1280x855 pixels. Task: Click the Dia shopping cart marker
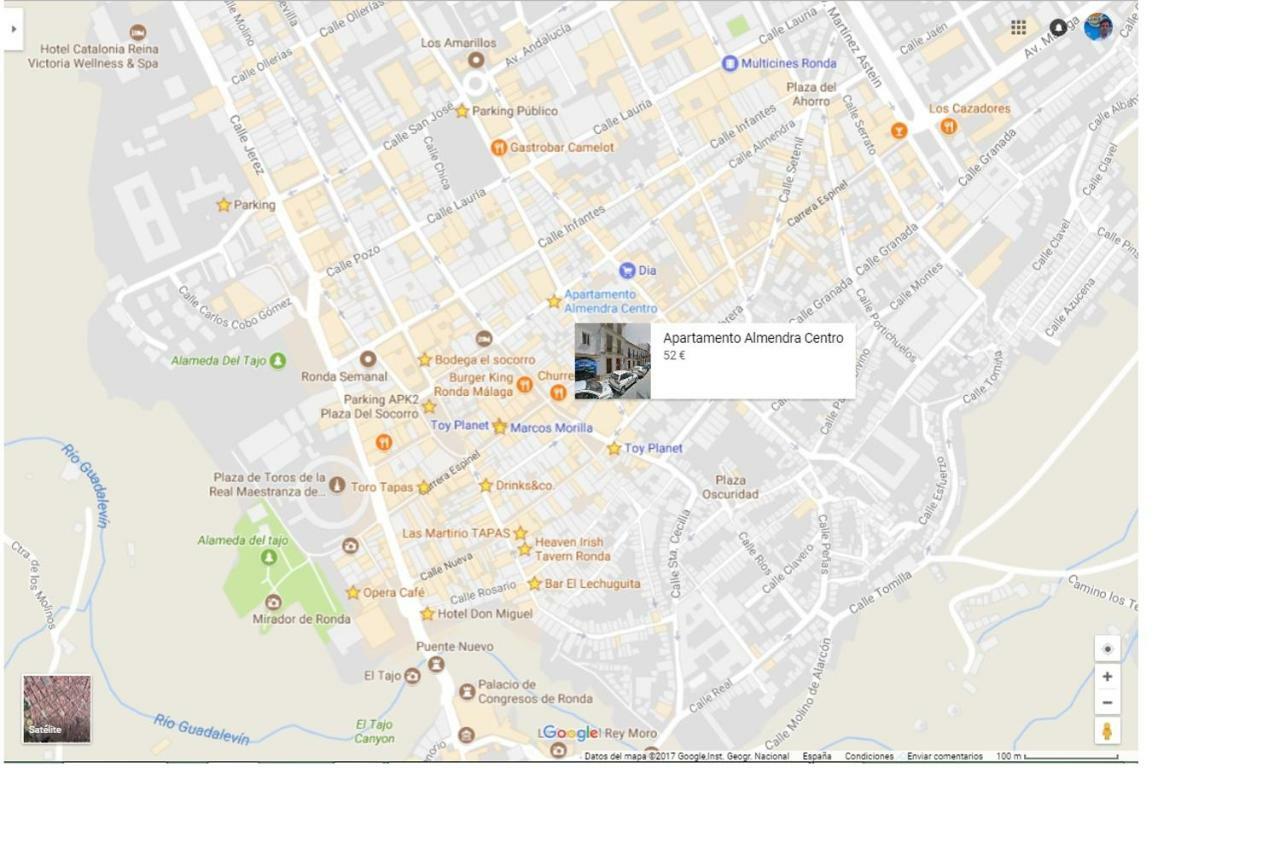pyautogui.click(x=627, y=270)
